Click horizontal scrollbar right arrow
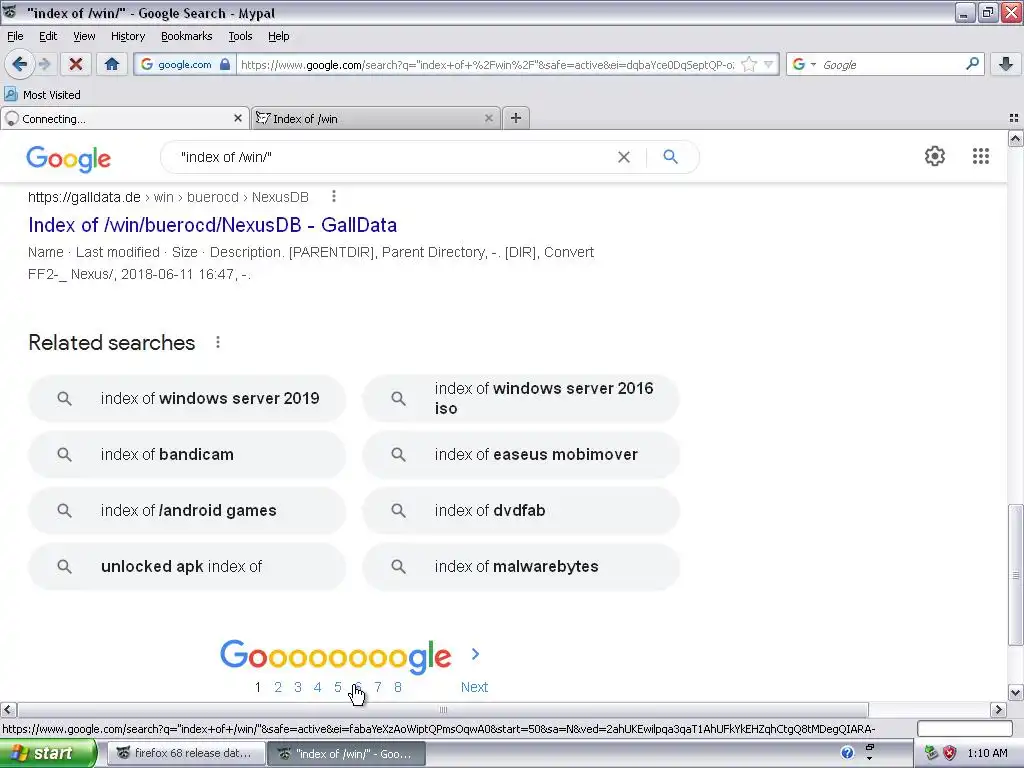Viewport: 1024px width, 768px height. [x=998, y=709]
